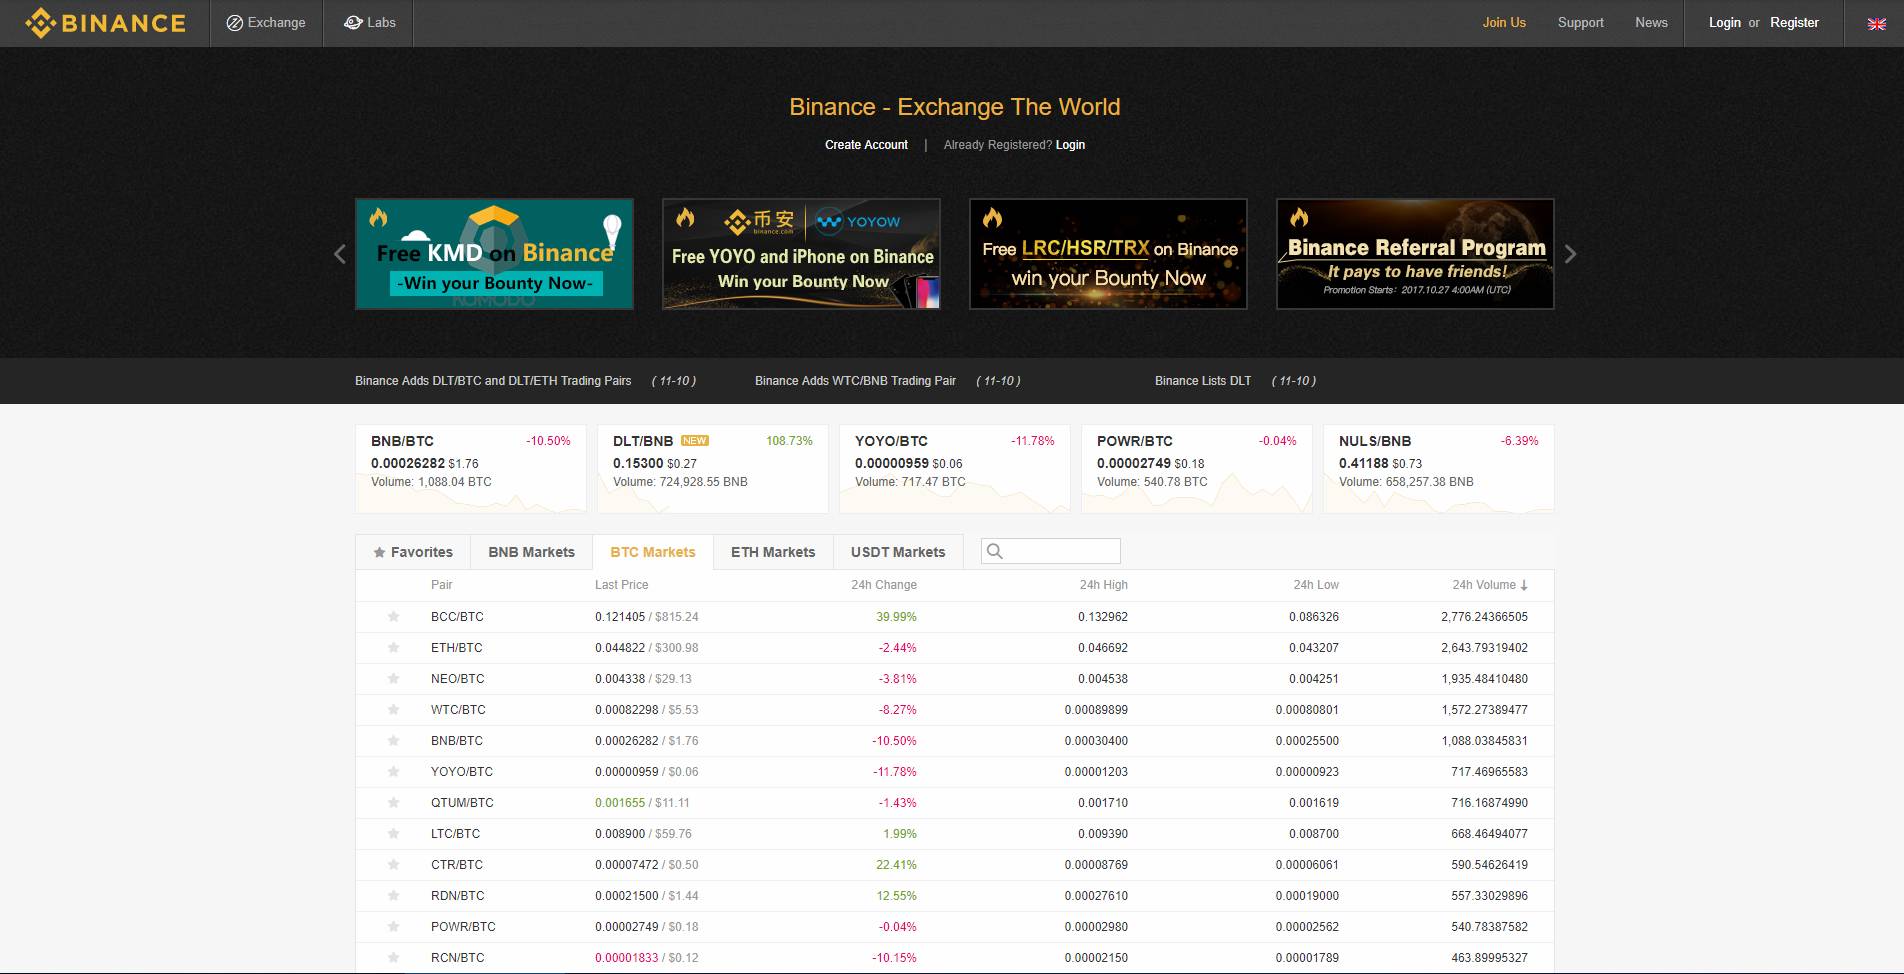1904x974 pixels.
Task: Click CTR/BTC pair name
Action: click(457, 865)
